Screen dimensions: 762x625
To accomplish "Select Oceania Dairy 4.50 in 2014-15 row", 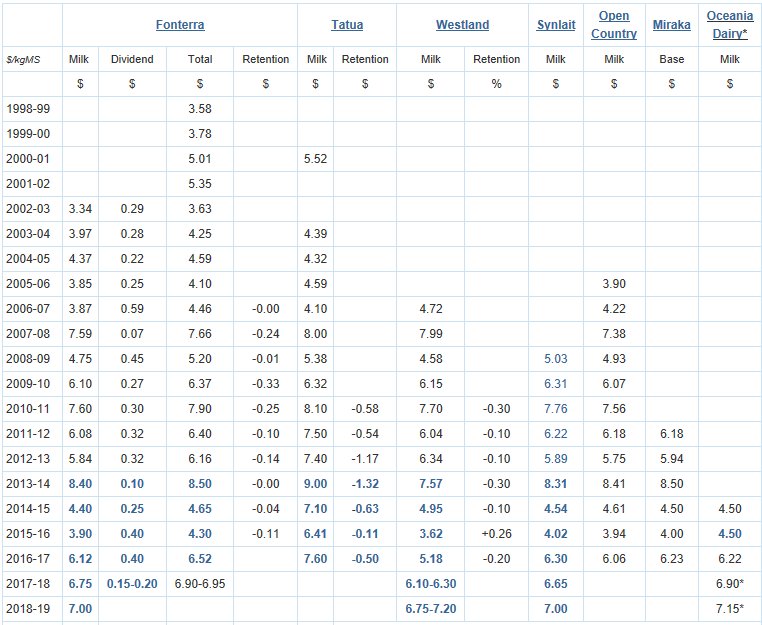I will point(729,509).
